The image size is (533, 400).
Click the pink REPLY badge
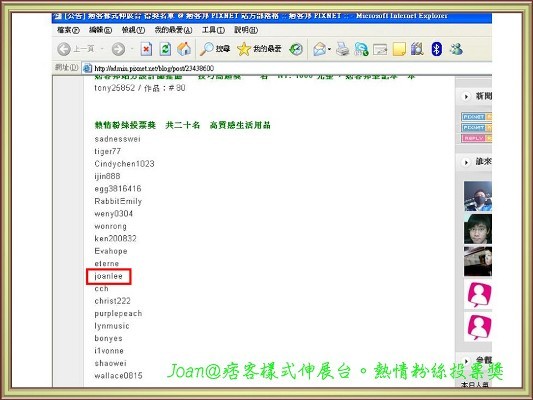(x=476, y=138)
